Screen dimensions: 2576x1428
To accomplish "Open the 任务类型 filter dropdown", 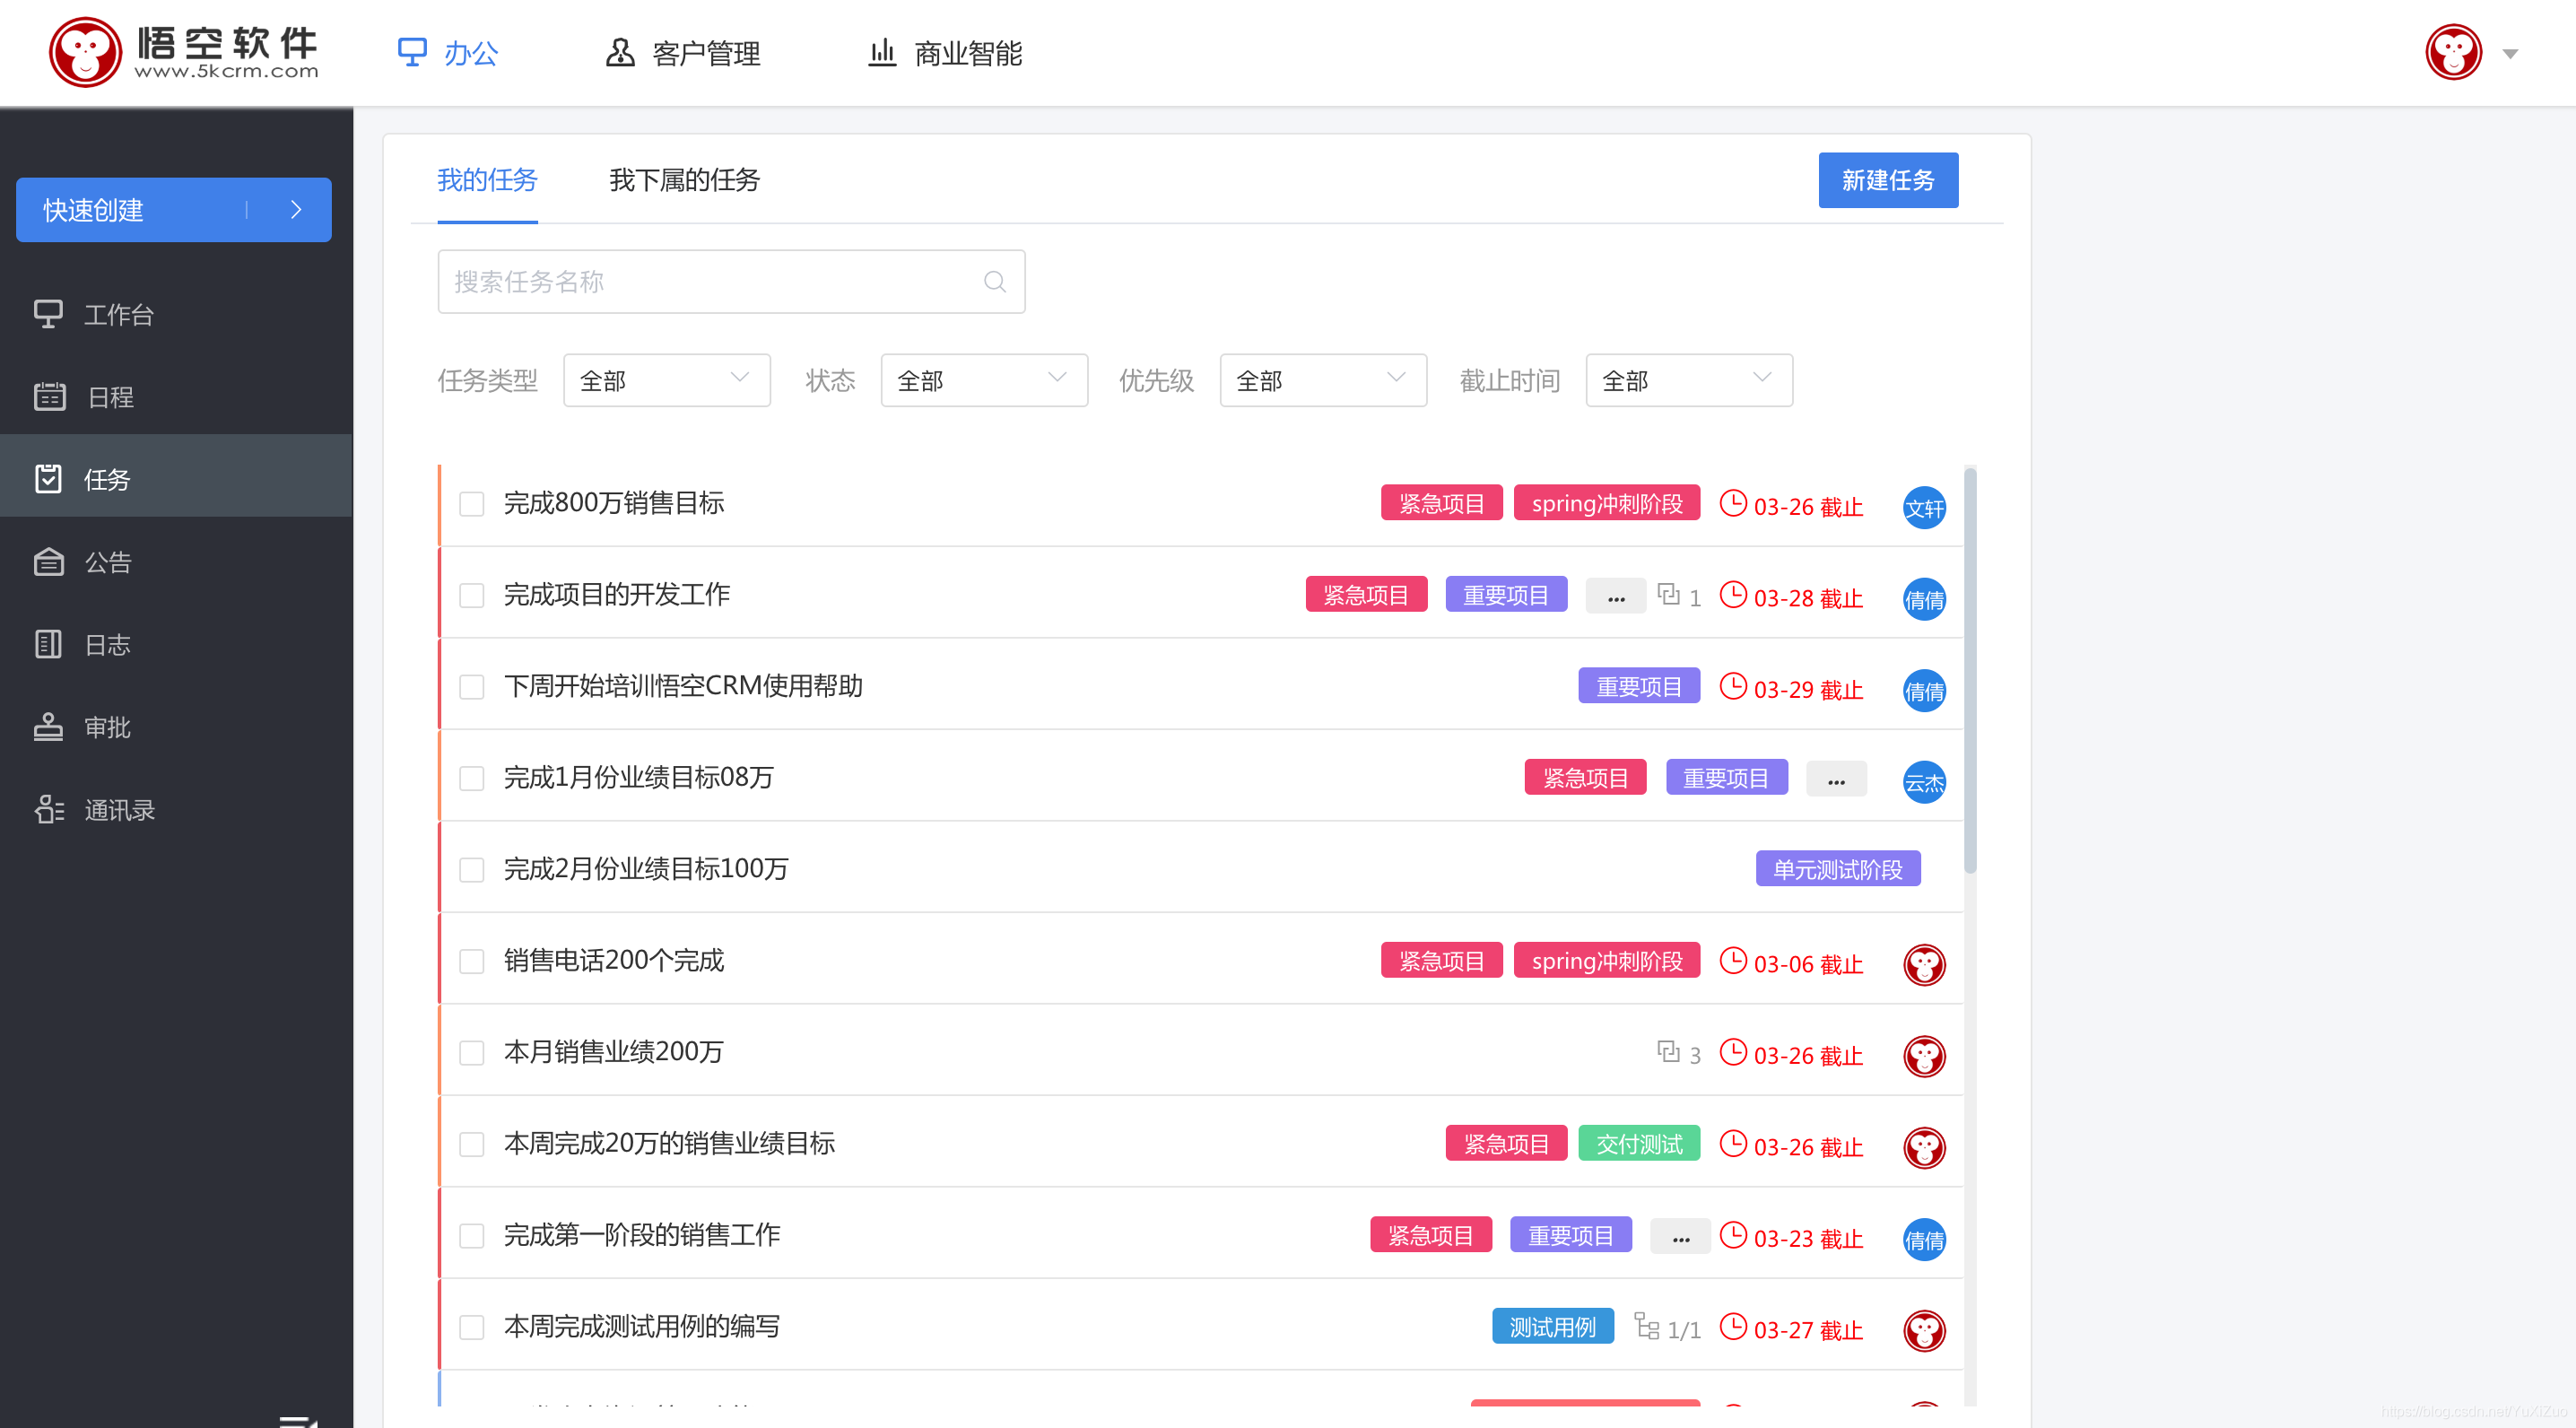I will [x=666, y=380].
